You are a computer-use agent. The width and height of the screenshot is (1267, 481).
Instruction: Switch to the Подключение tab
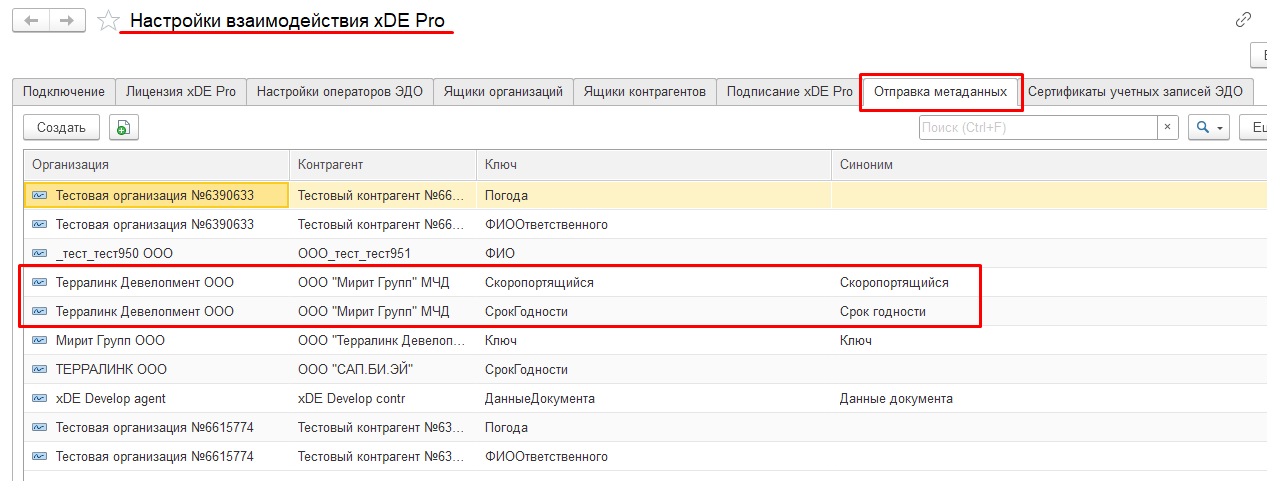(64, 91)
